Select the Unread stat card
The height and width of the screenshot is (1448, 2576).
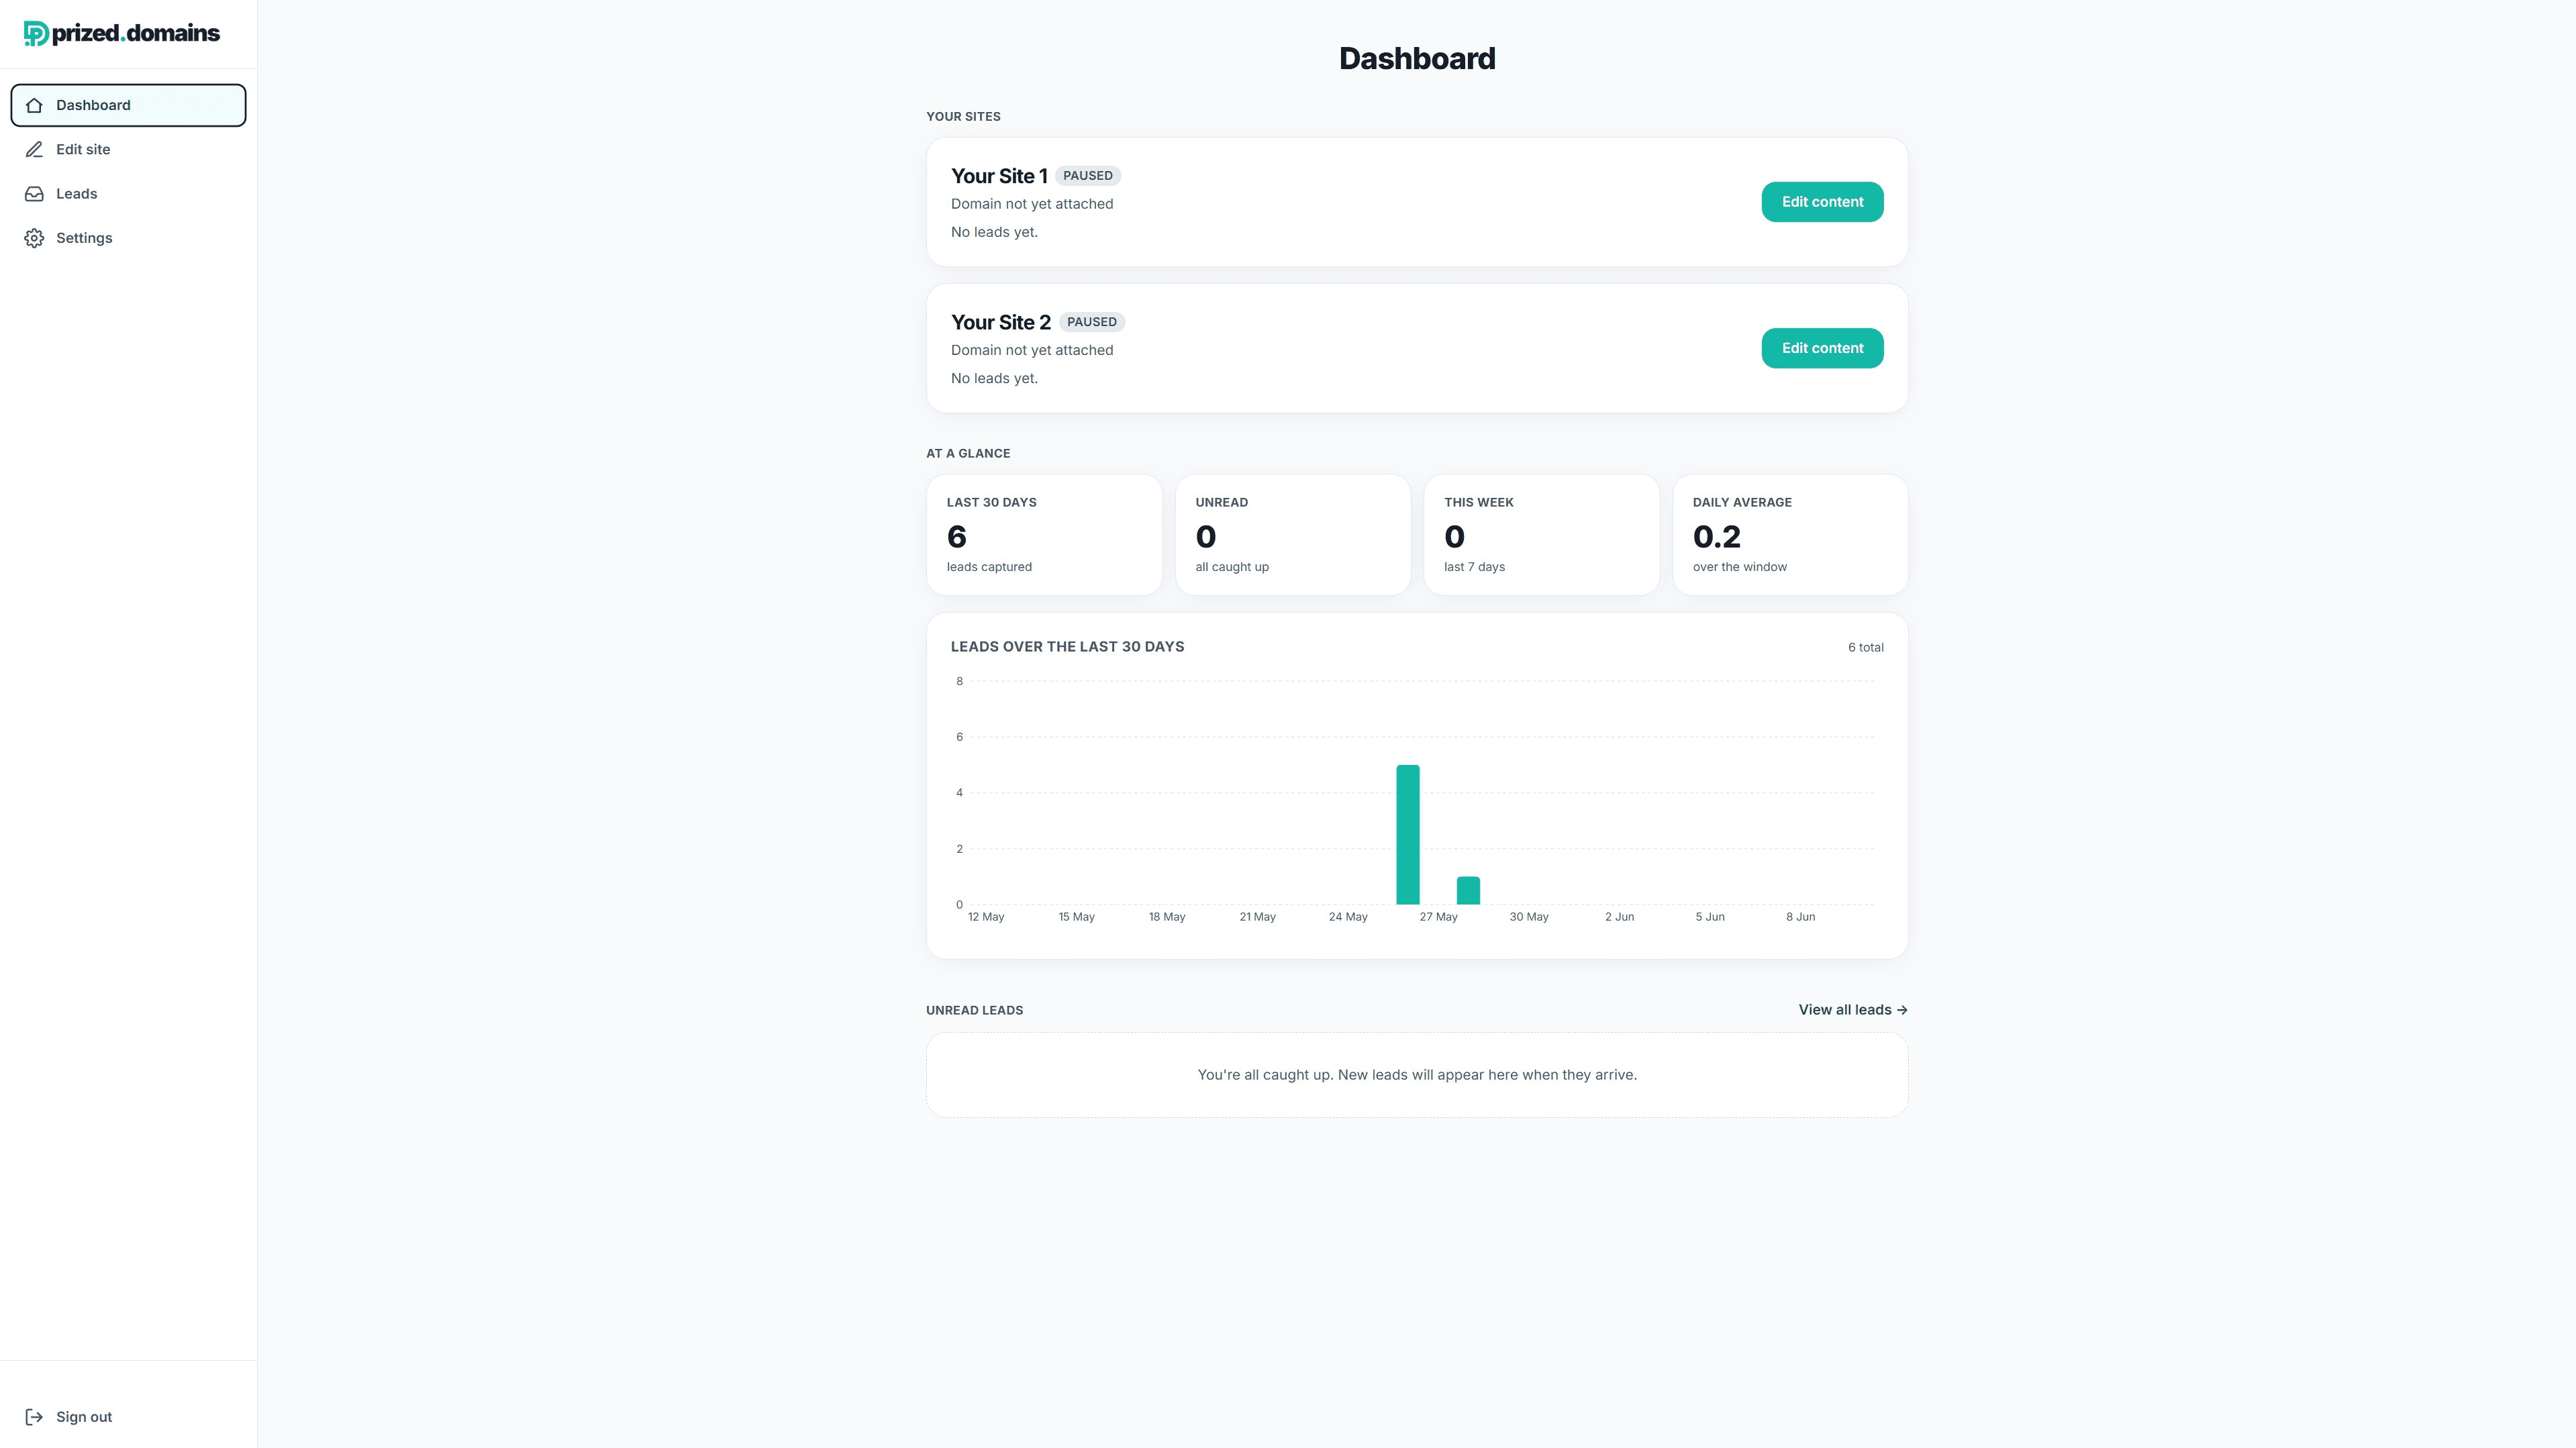tap(1293, 535)
